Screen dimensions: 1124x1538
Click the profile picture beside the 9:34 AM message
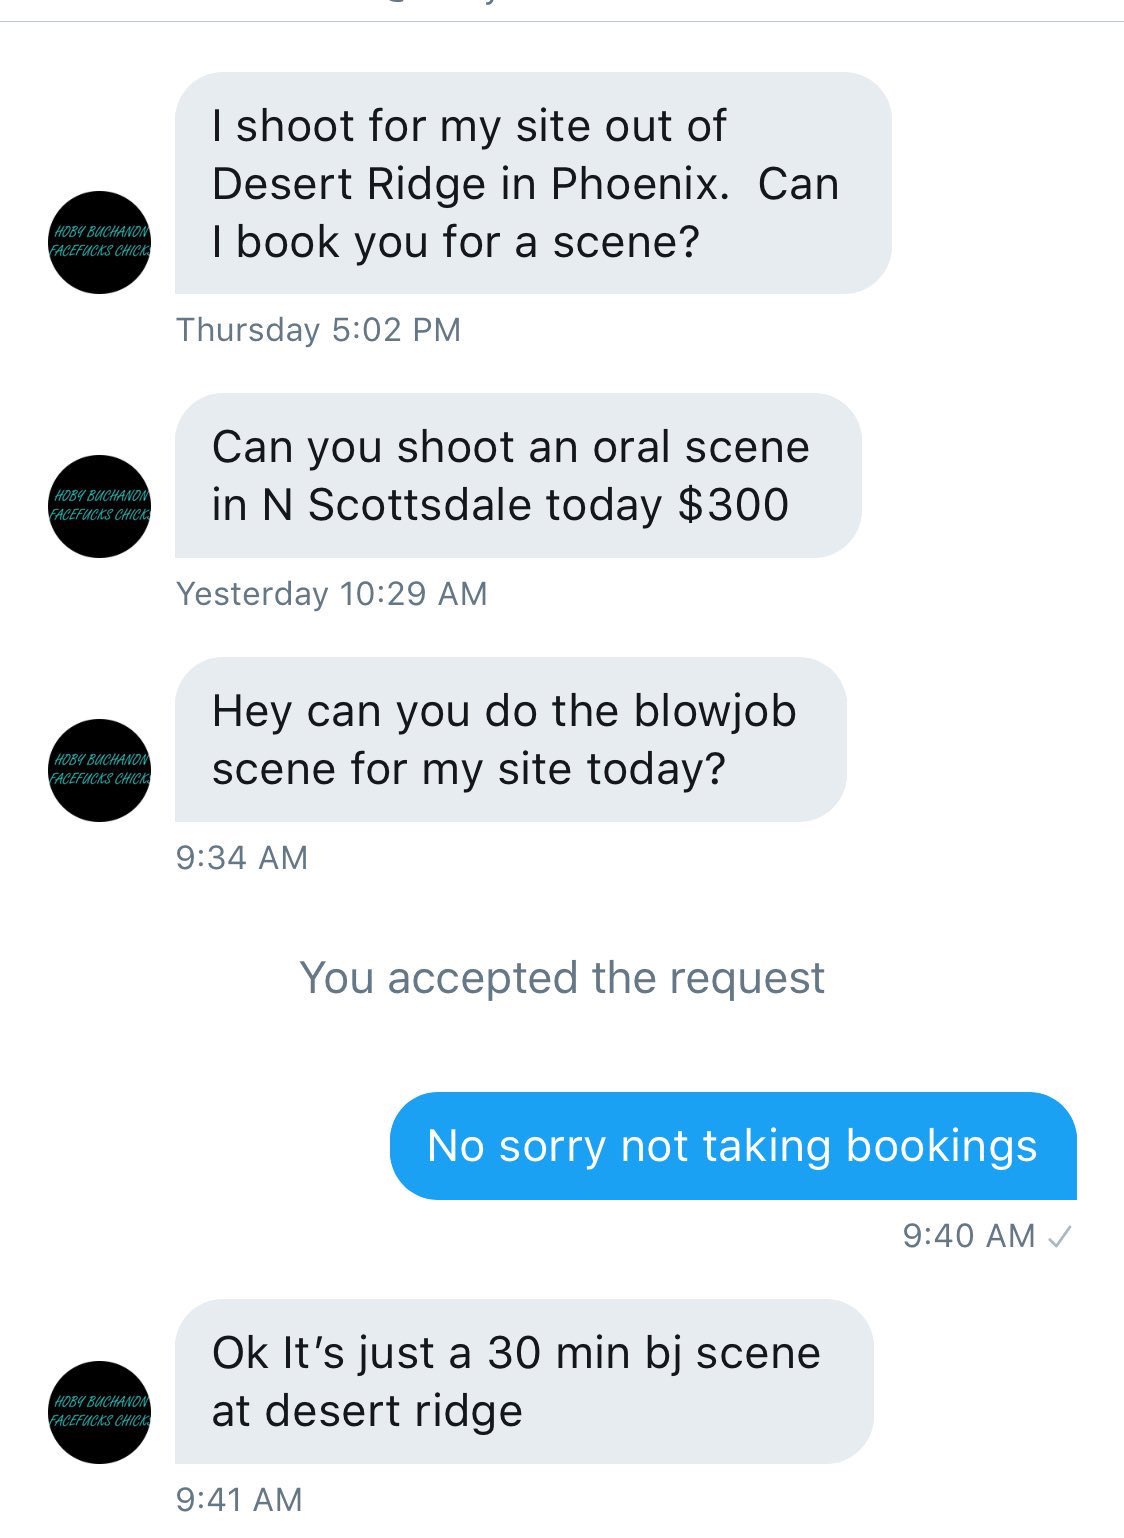tap(99, 770)
